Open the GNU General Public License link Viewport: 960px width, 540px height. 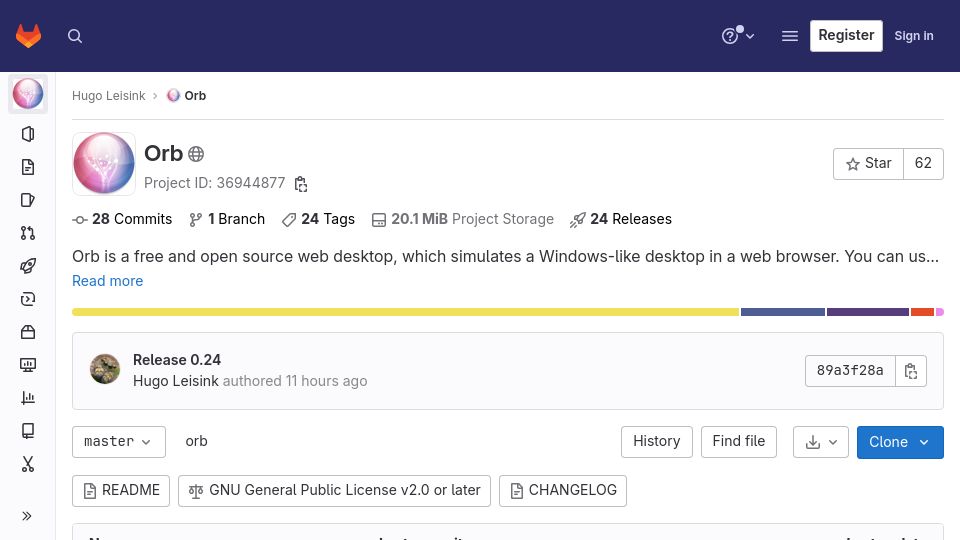click(334, 491)
